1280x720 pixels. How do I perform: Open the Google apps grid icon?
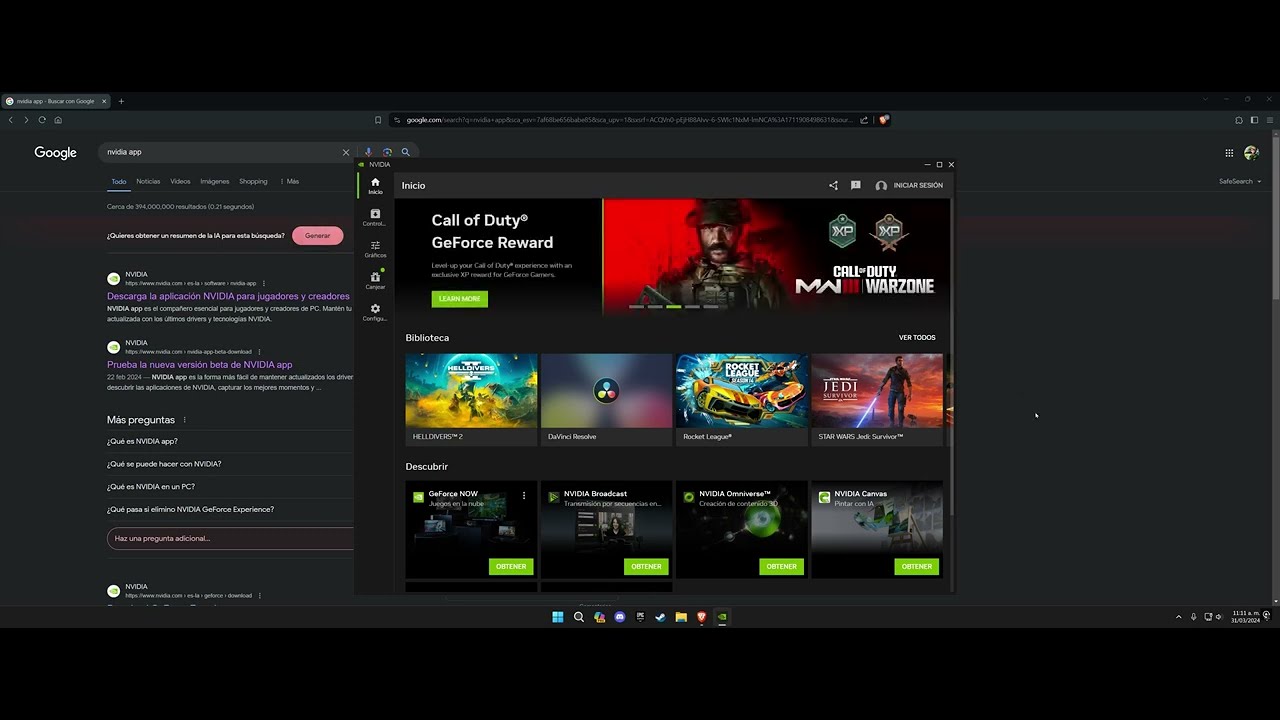(1229, 153)
